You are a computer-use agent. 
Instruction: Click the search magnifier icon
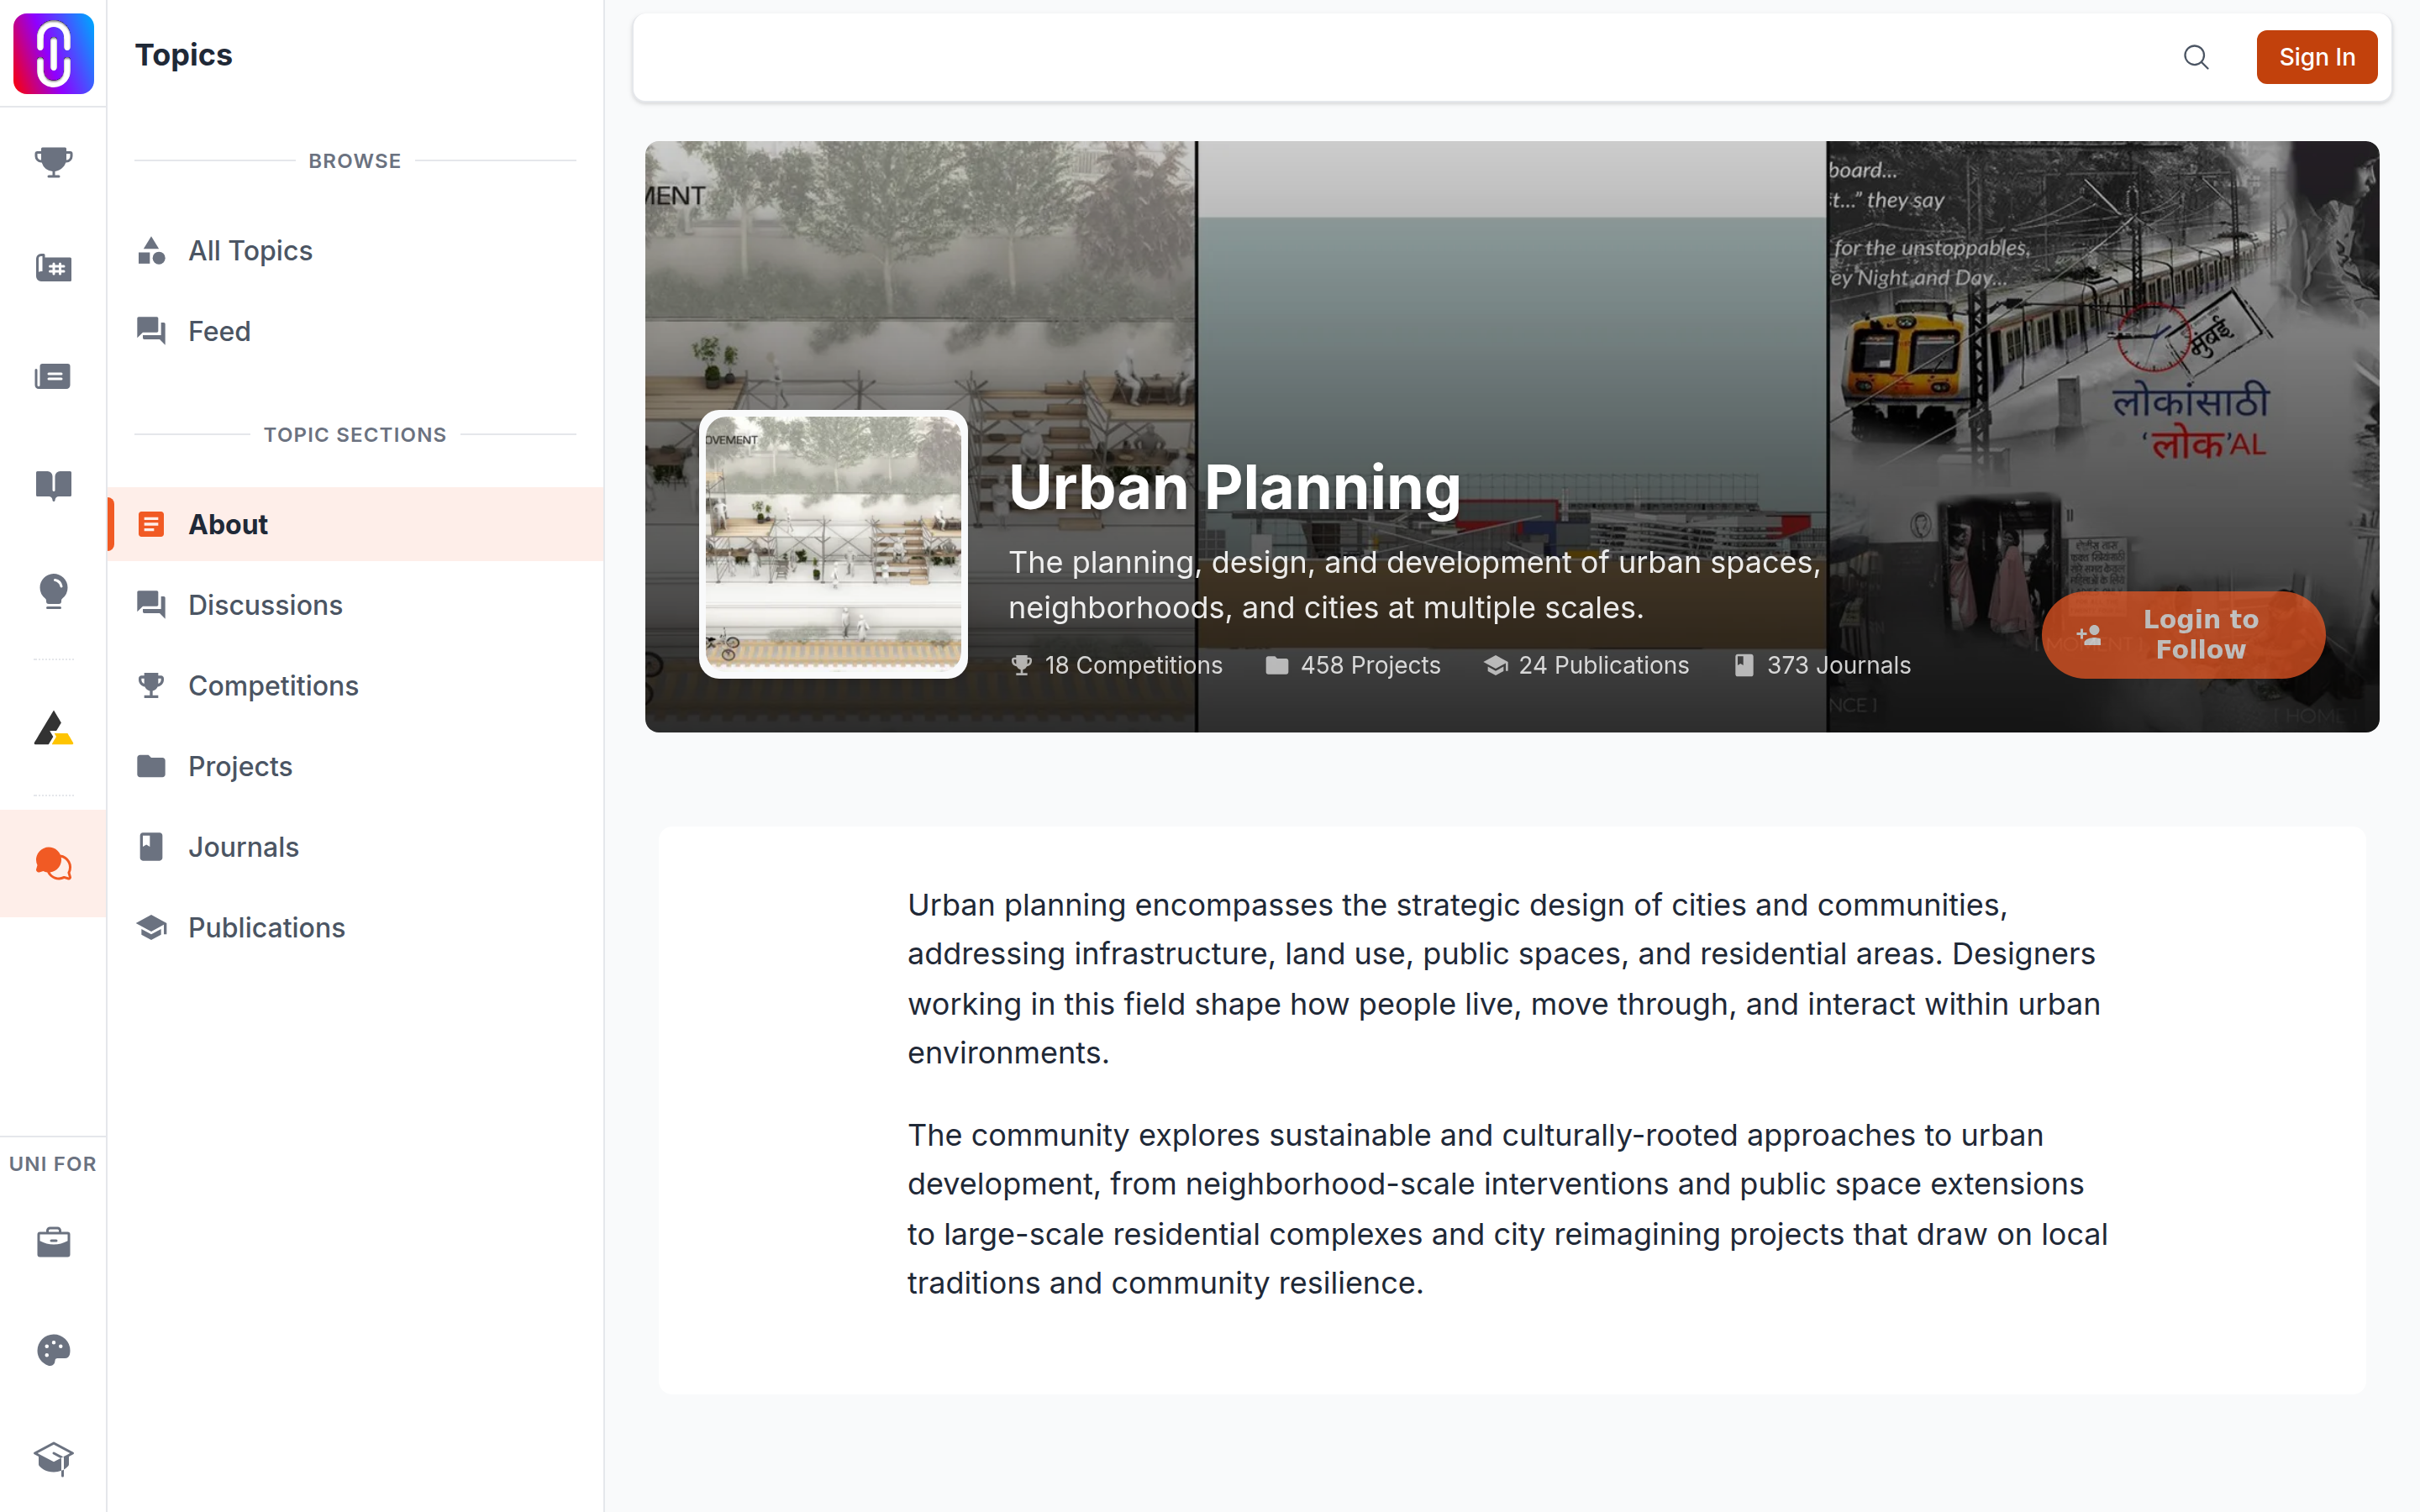(2196, 57)
